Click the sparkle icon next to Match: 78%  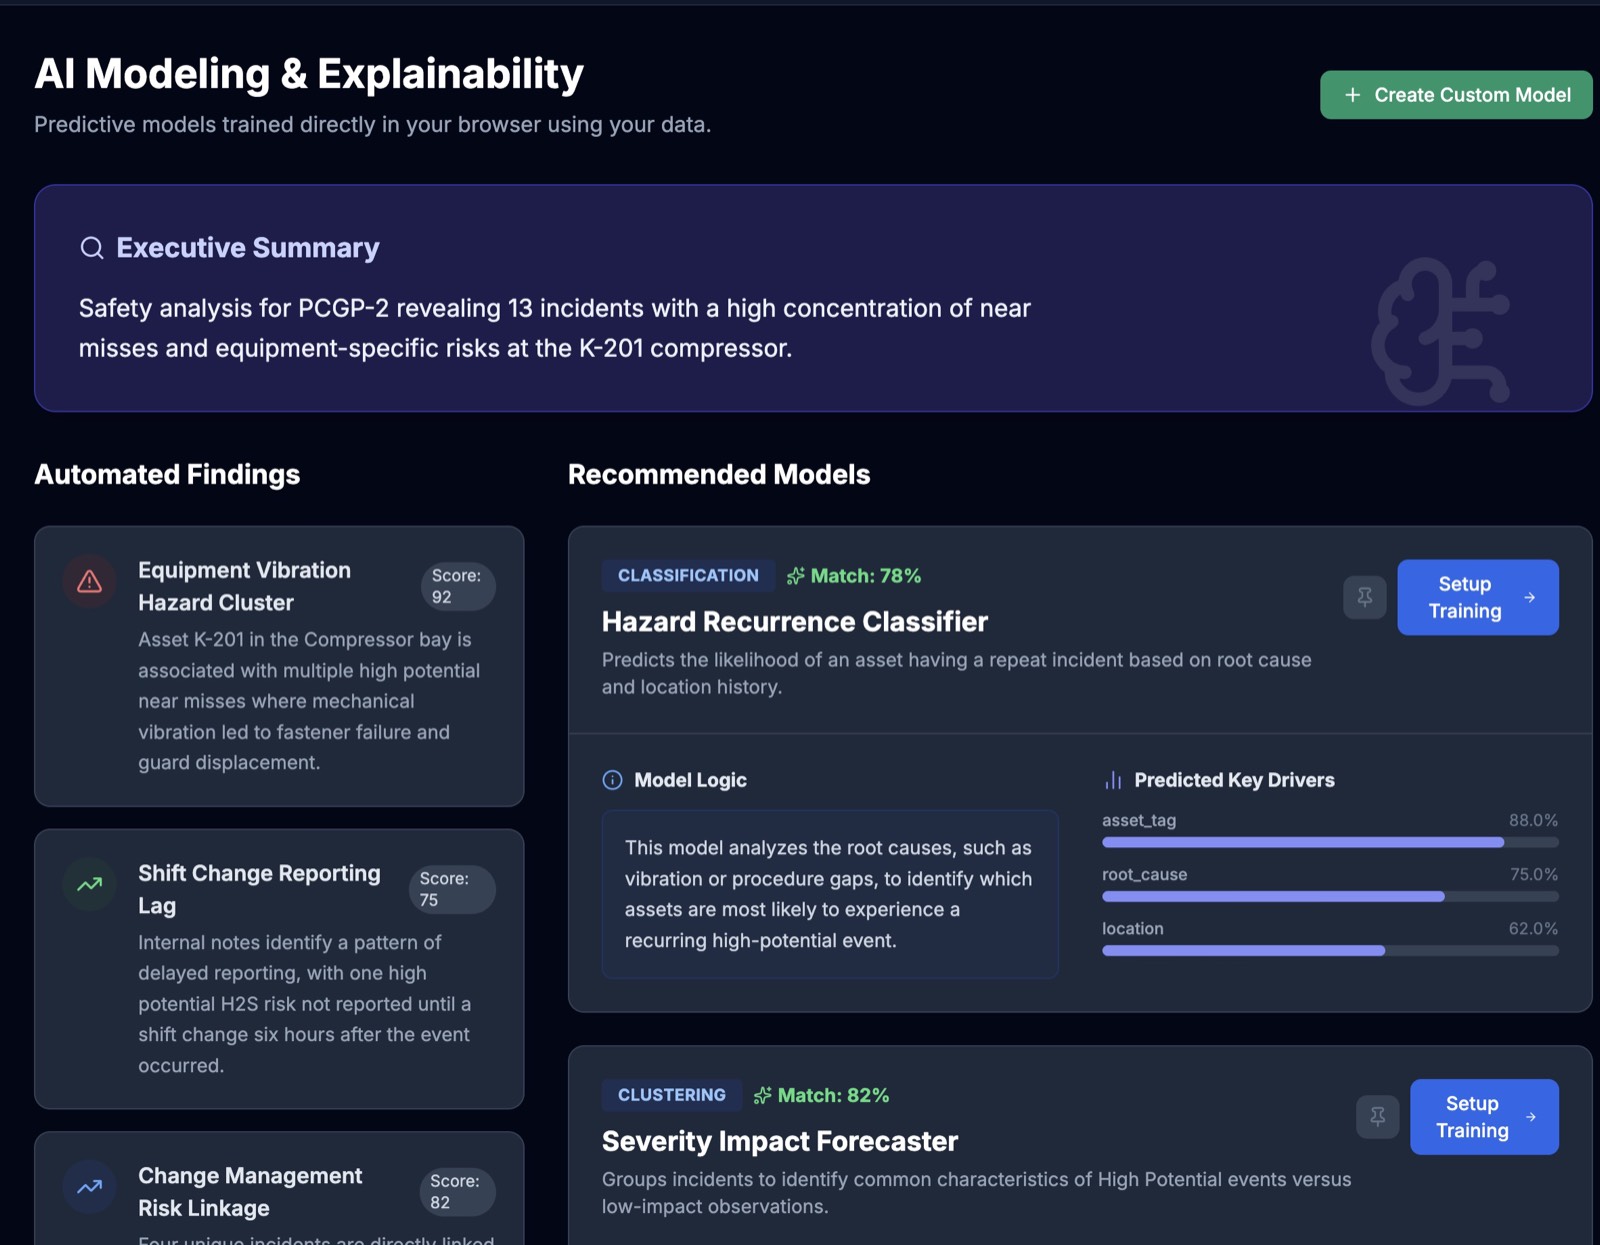[x=796, y=576]
